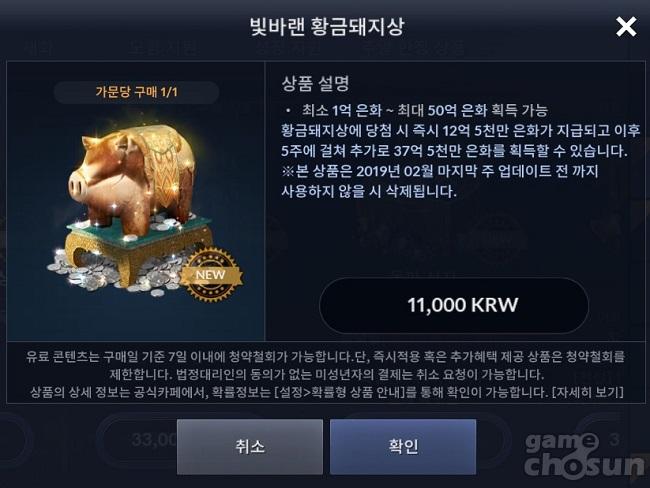The width and height of the screenshot is (650, 488).
Task: Click the ※ 2019년 02월 deletion notice
Action: tap(440, 181)
